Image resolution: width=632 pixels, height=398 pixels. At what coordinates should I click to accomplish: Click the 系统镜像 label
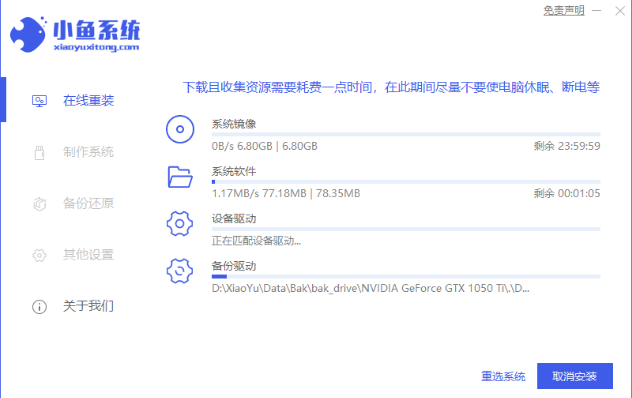(x=234, y=124)
